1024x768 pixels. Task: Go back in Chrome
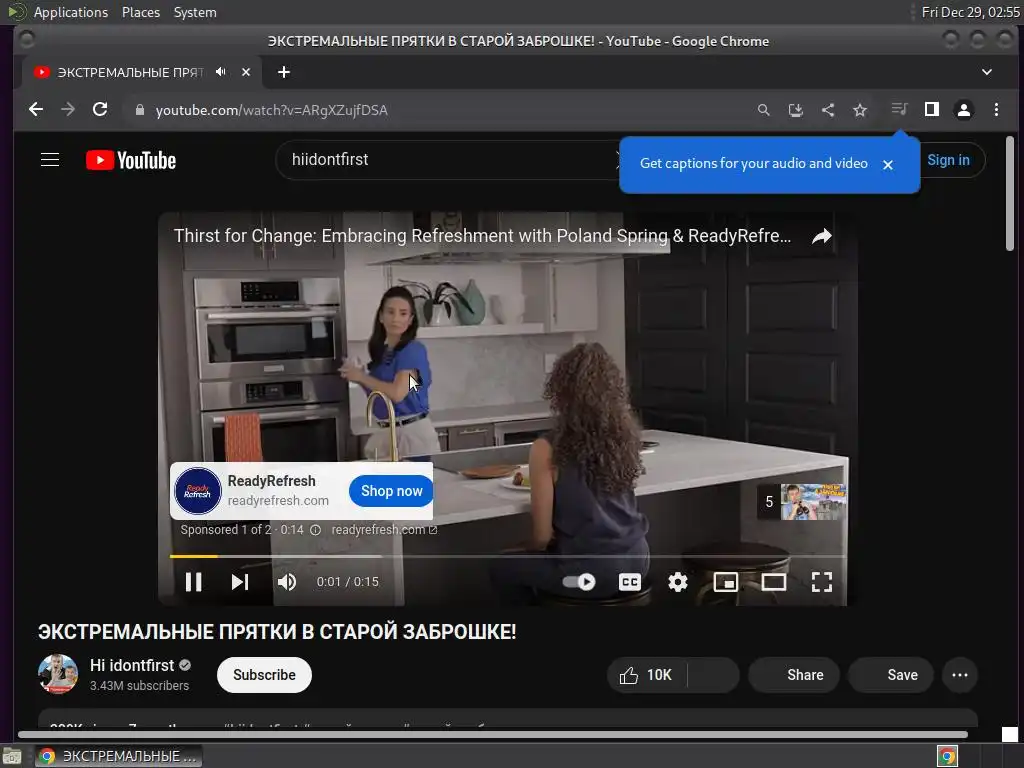point(36,110)
